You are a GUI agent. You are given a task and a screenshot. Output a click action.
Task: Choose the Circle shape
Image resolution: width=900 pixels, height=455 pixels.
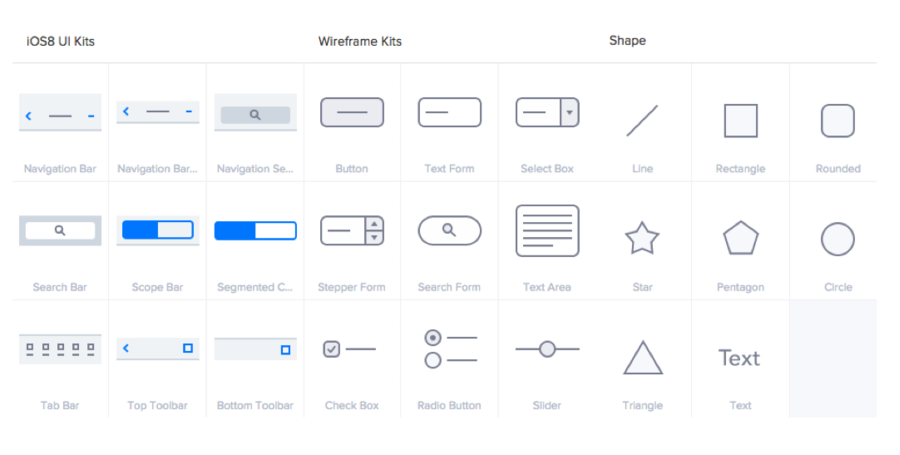point(838,240)
